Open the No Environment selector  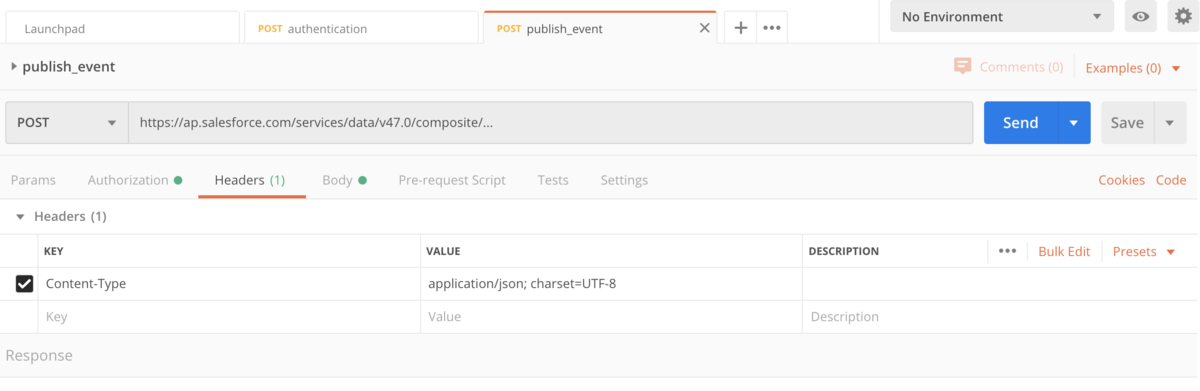point(1001,16)
